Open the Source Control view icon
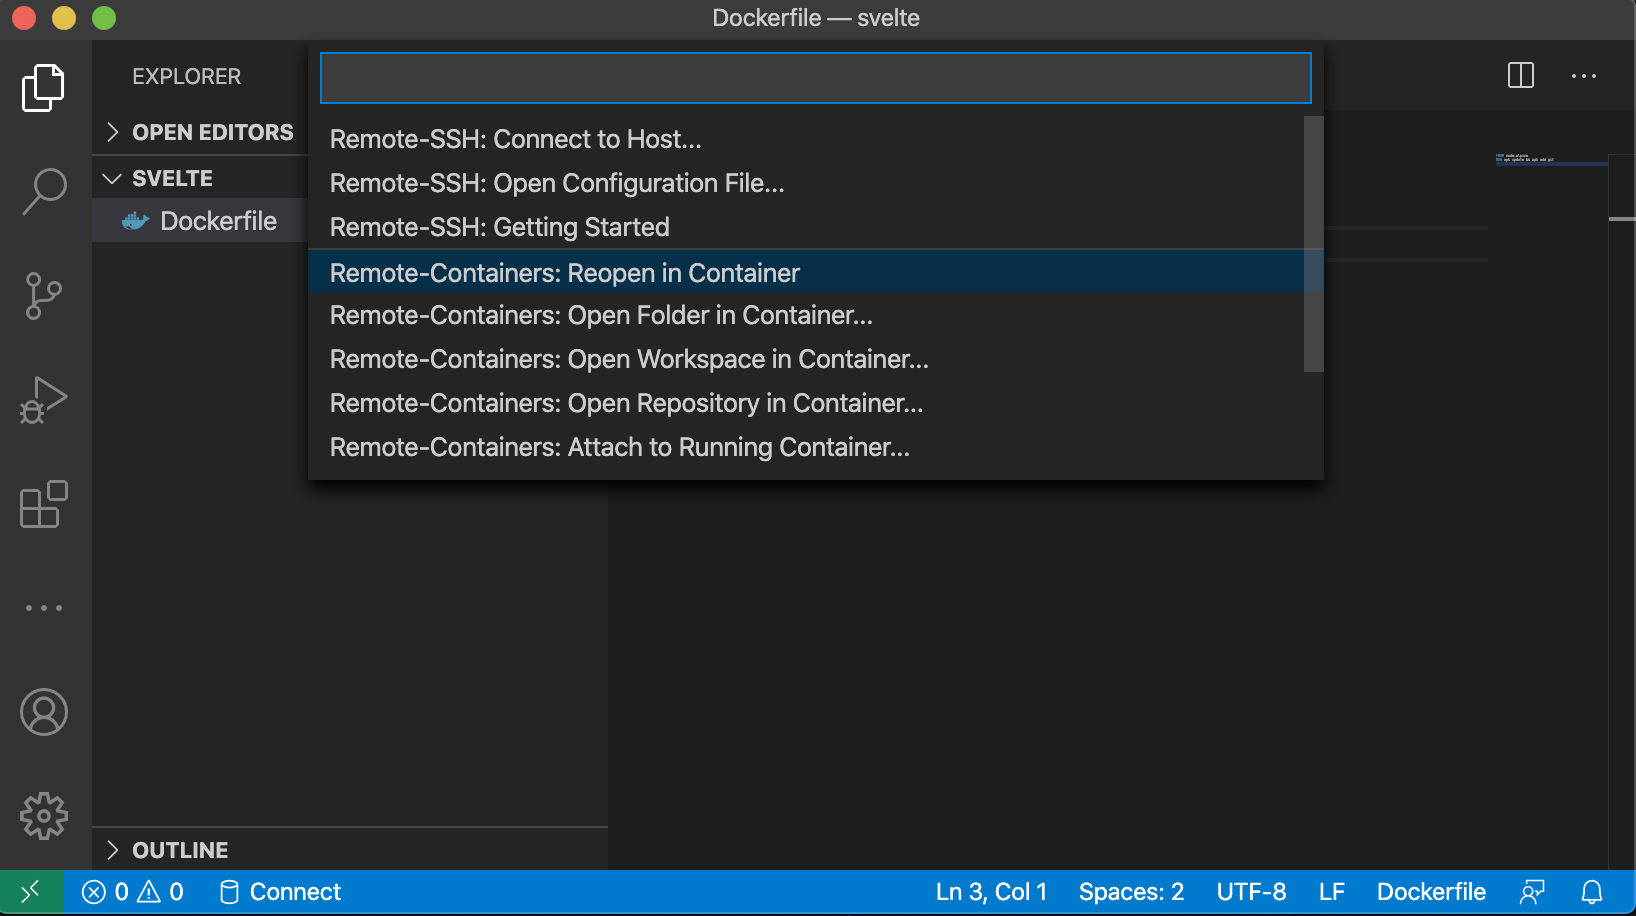 (x=44, y=296)
